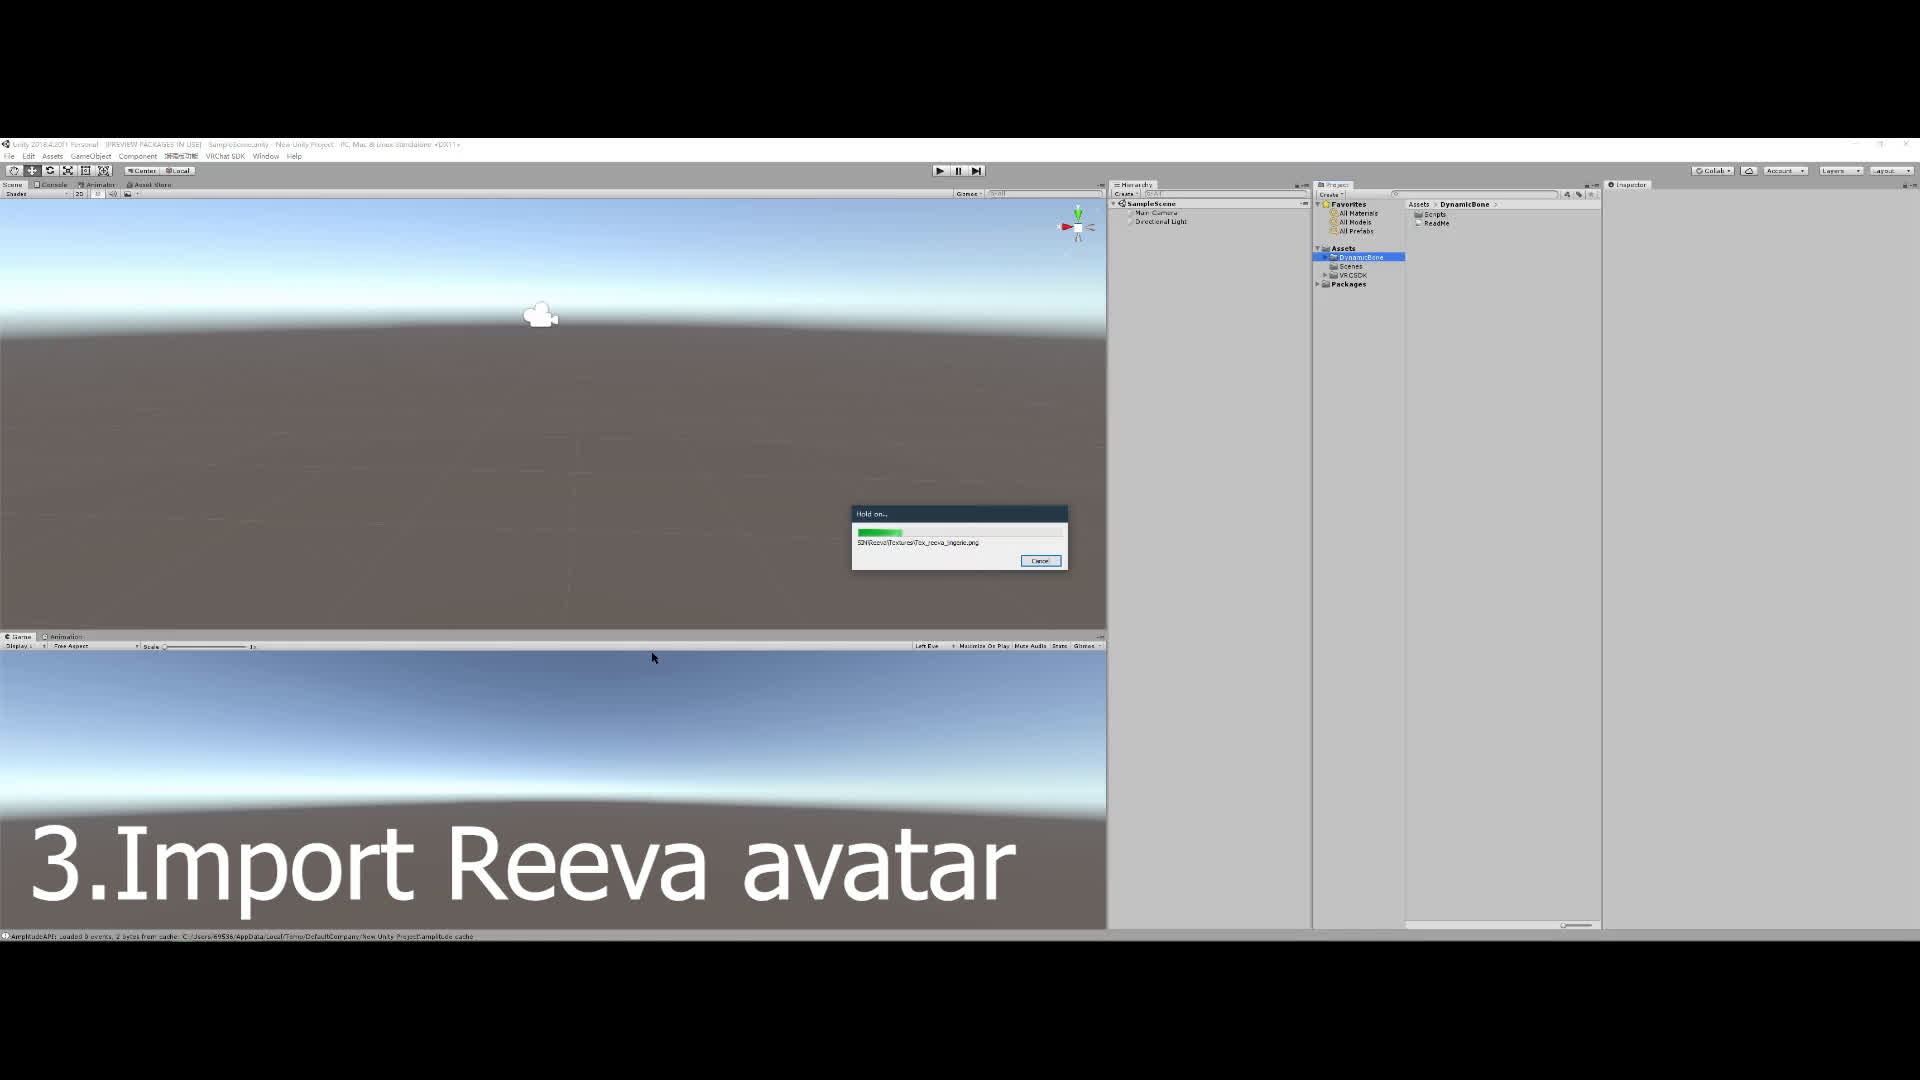Select the Rect transform tool
Screen dimensions: 1920x1080
click(x=86, y=171)
